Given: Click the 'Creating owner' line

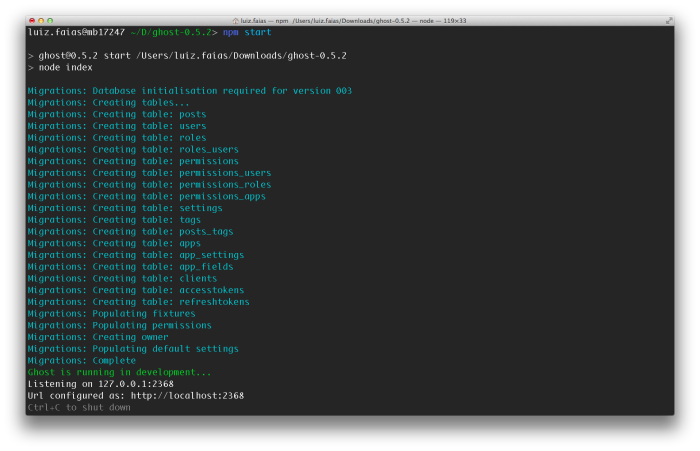Looking at the screenshot, I should click(x=98, y=337).
